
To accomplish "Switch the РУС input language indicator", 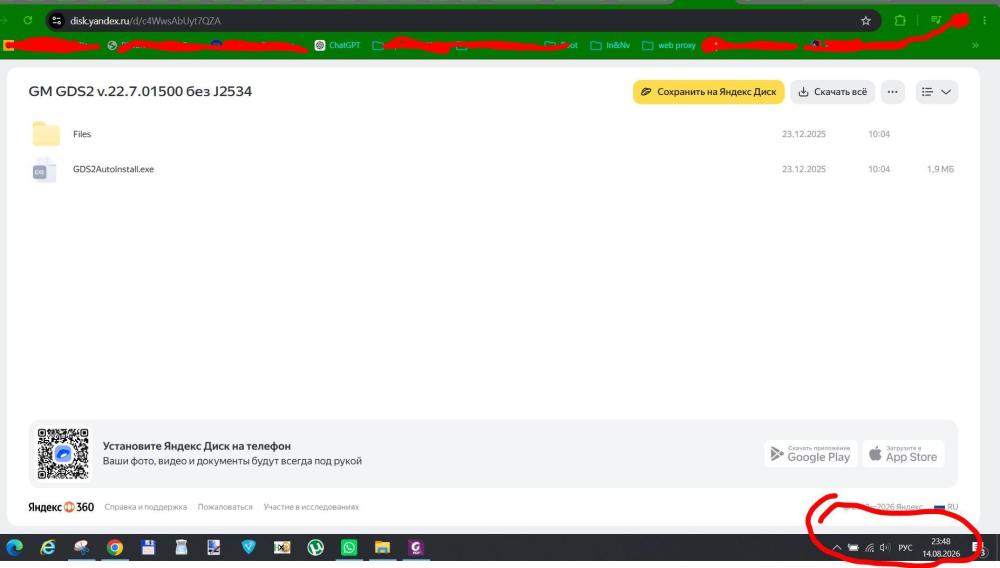I will click(905, 548).
